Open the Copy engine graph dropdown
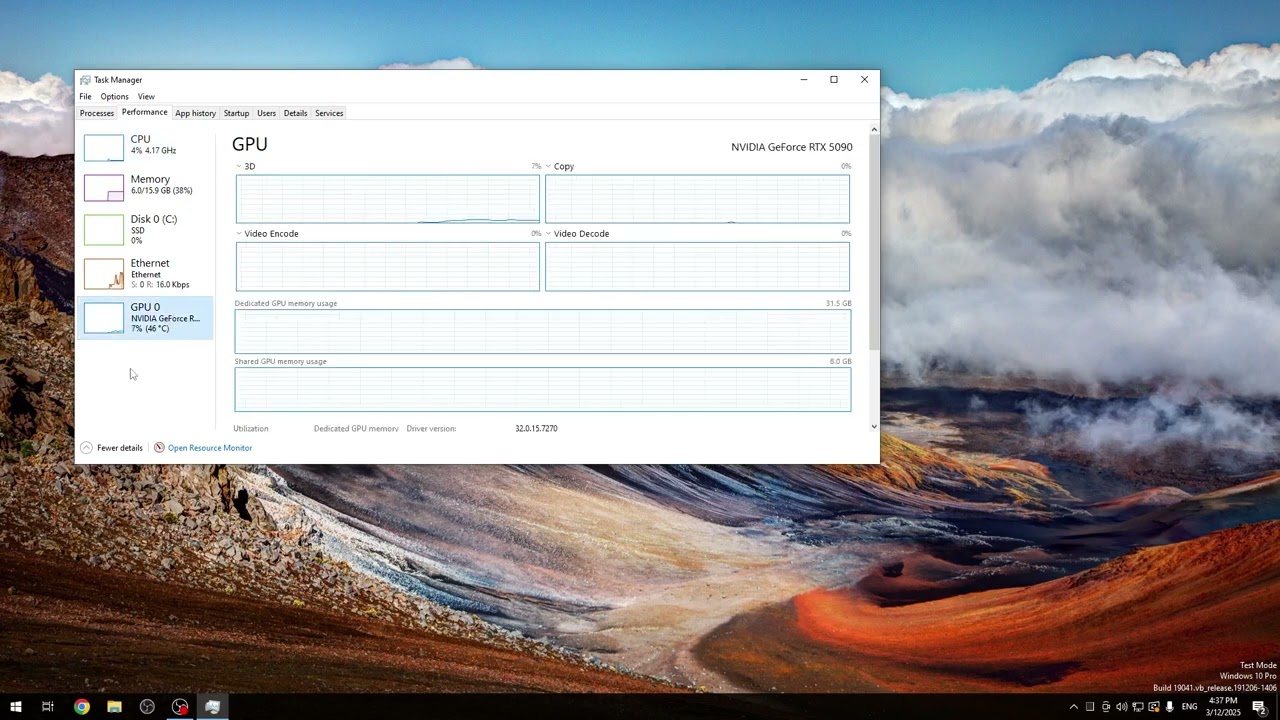 click(x=549, y=167)
